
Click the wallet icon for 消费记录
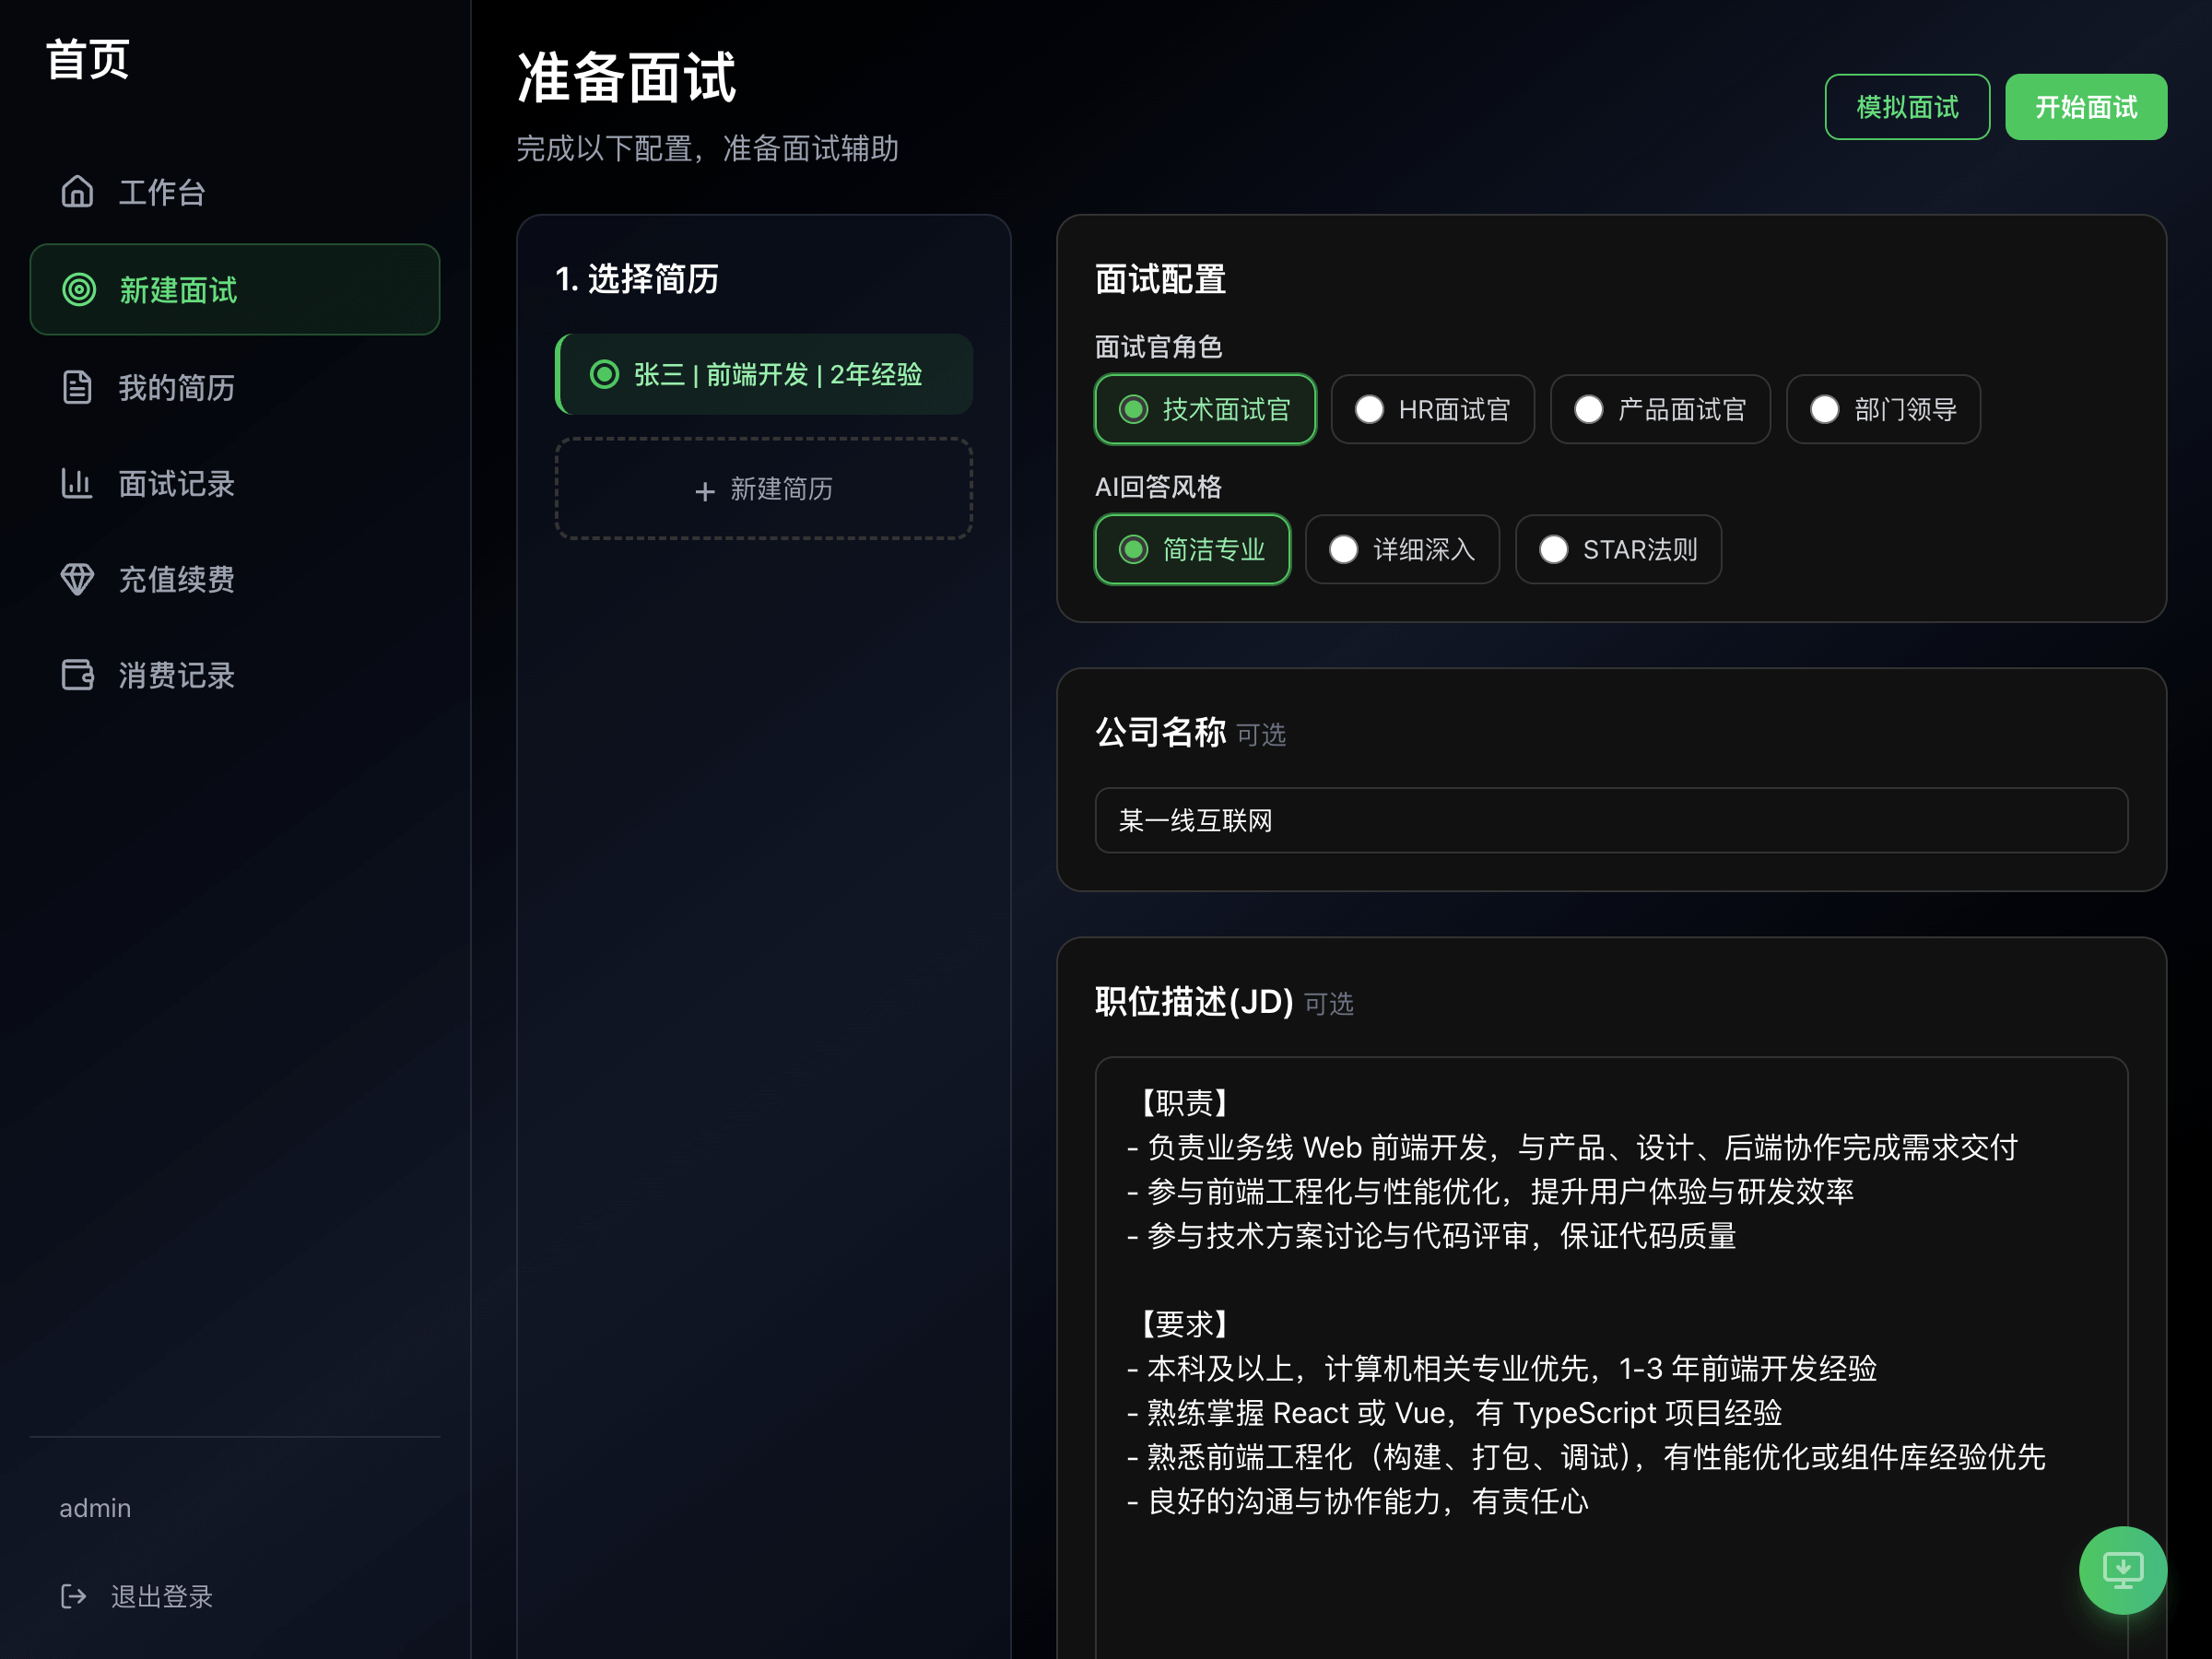tap(77, 675)
